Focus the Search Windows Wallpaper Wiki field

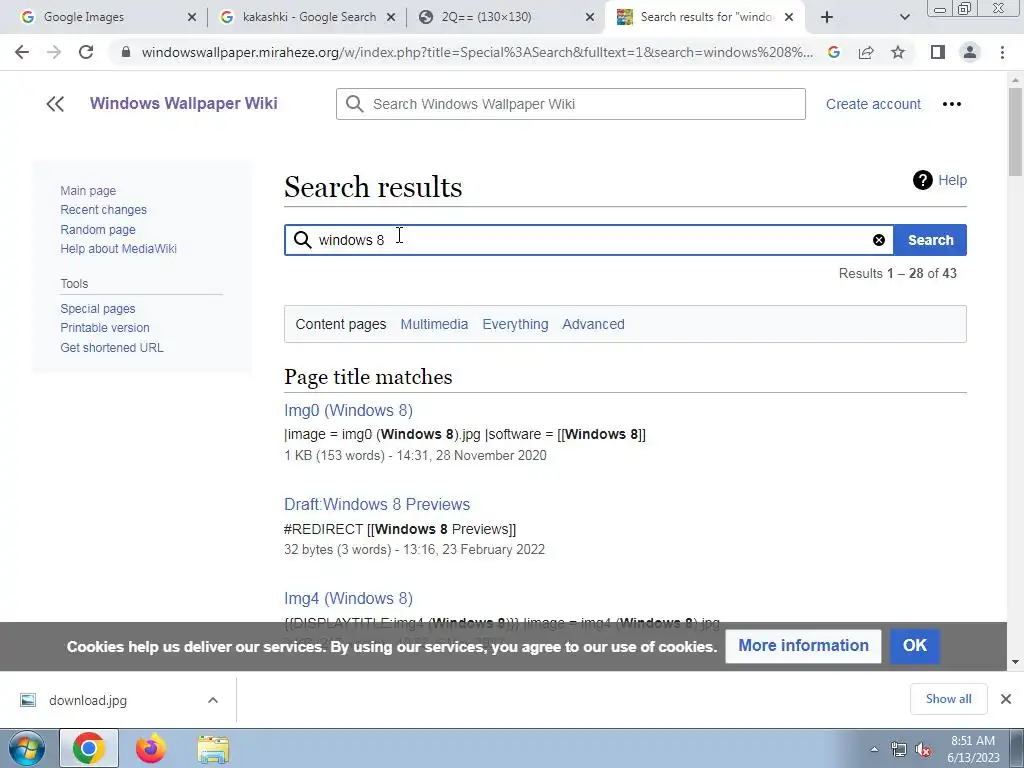[x=571, y=104]
